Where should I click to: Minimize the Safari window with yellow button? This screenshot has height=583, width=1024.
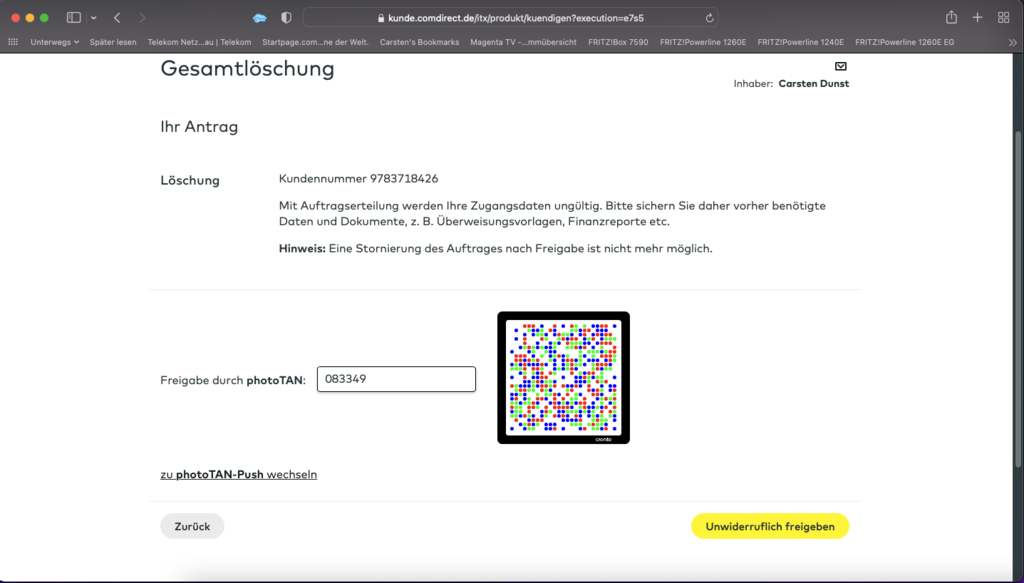(30, 18)
